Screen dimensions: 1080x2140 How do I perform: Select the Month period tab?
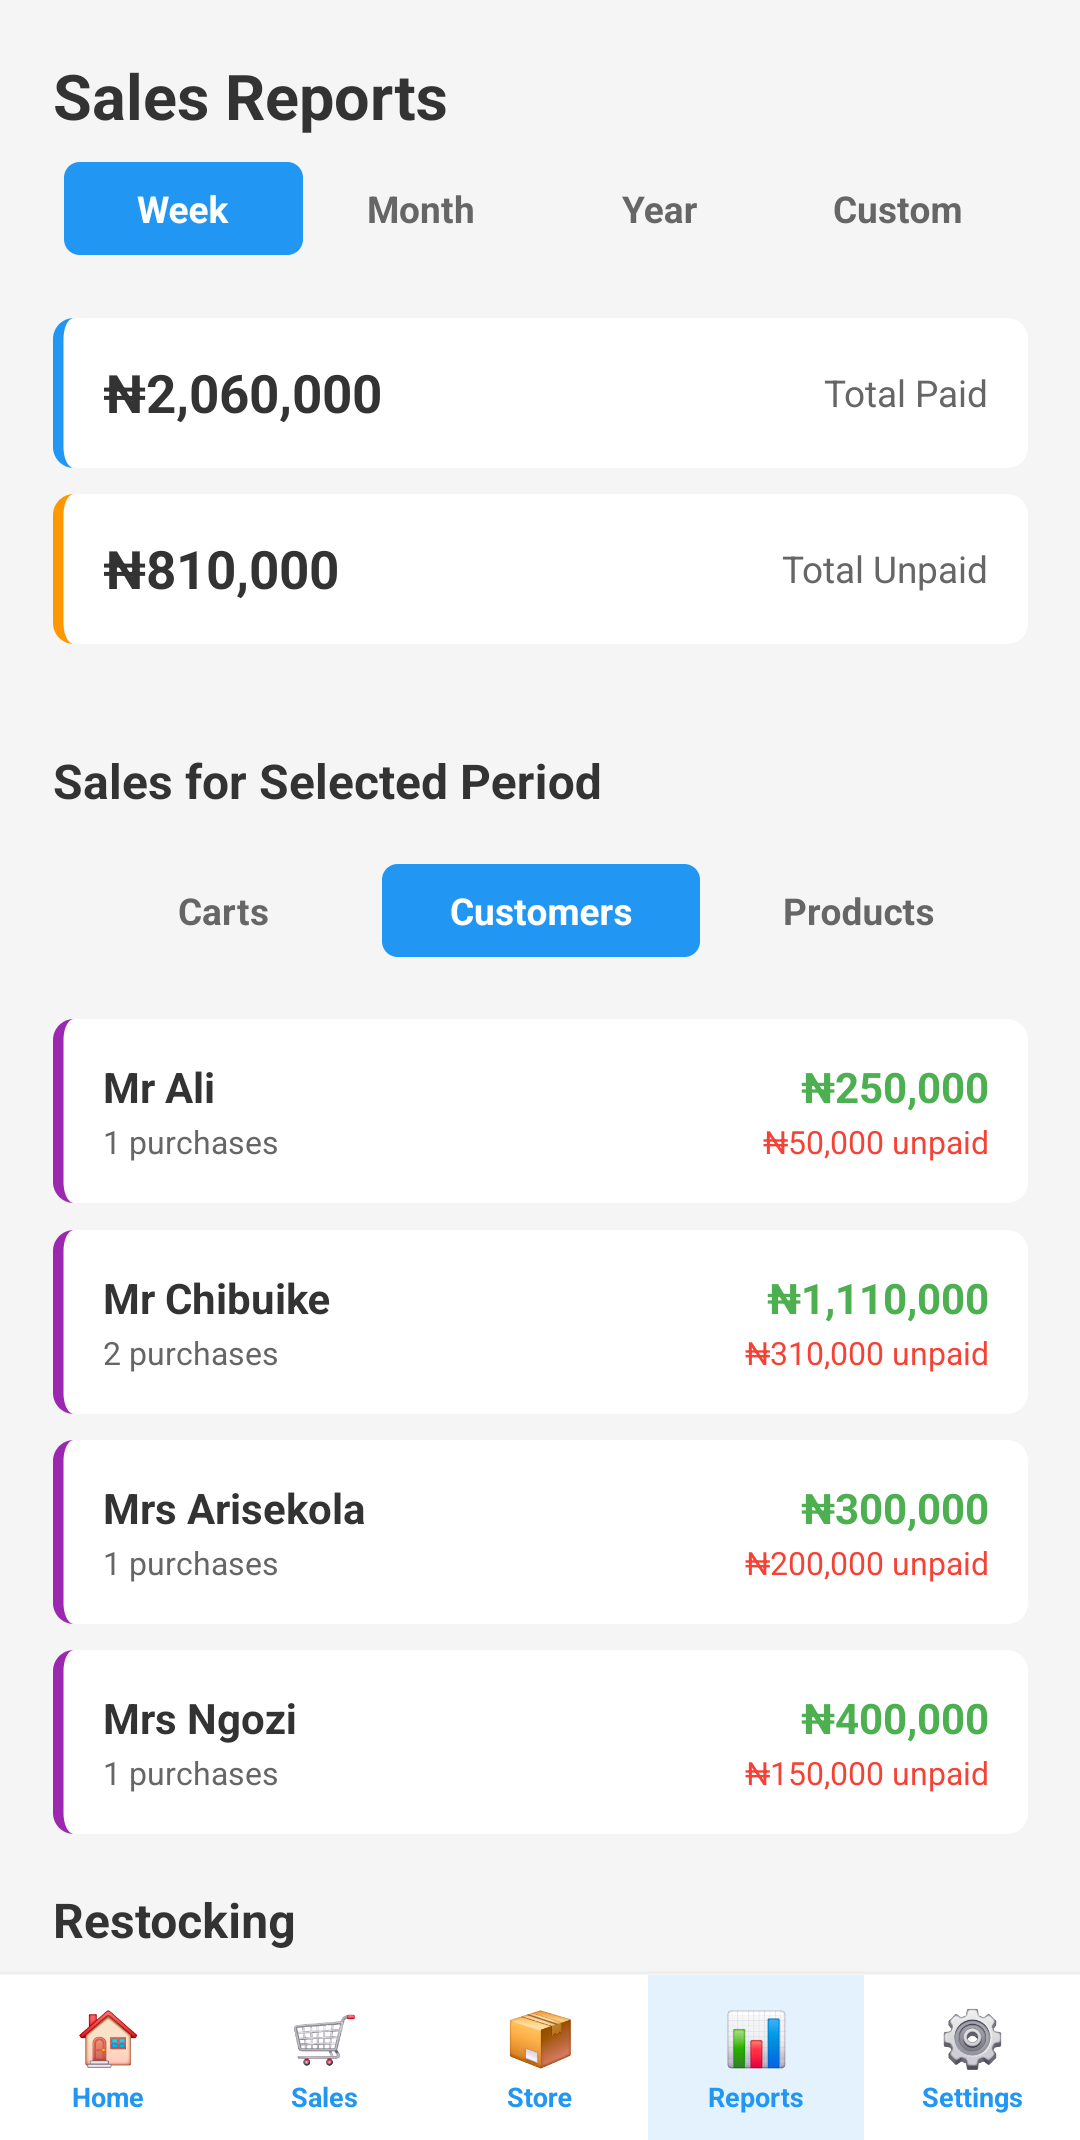coord(421,210)
